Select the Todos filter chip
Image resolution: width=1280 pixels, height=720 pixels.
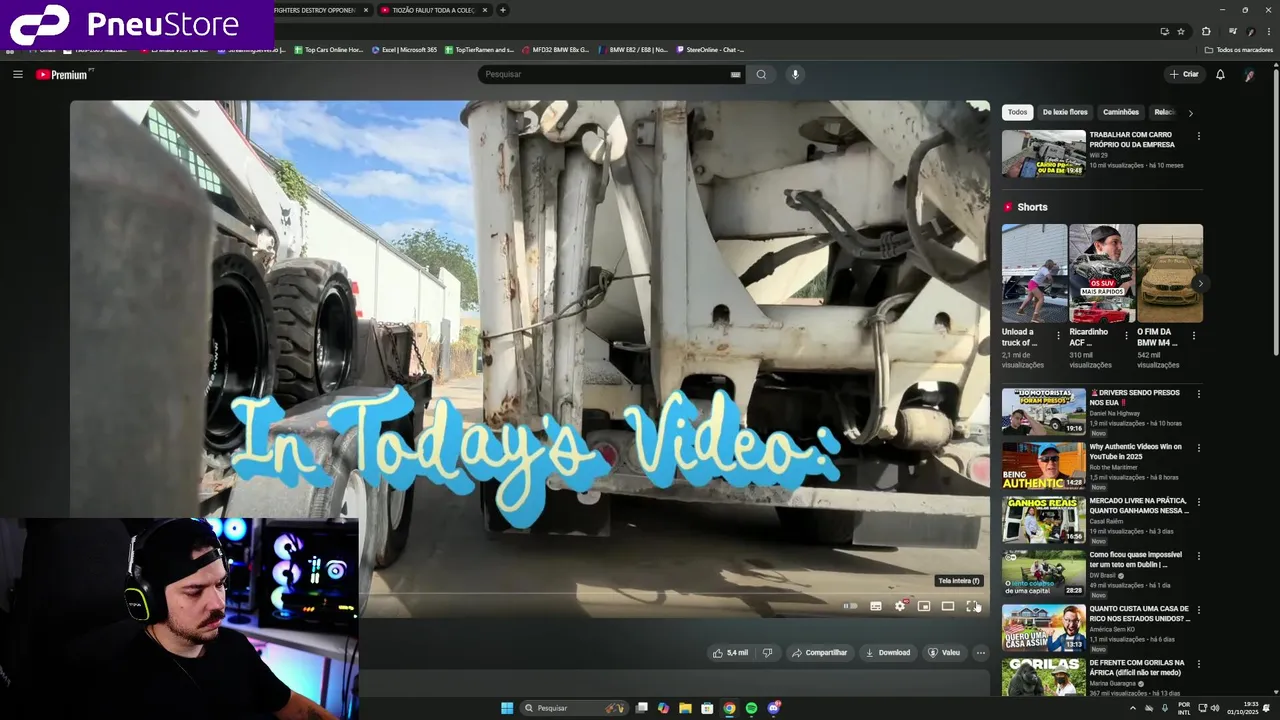(1017, 112)
